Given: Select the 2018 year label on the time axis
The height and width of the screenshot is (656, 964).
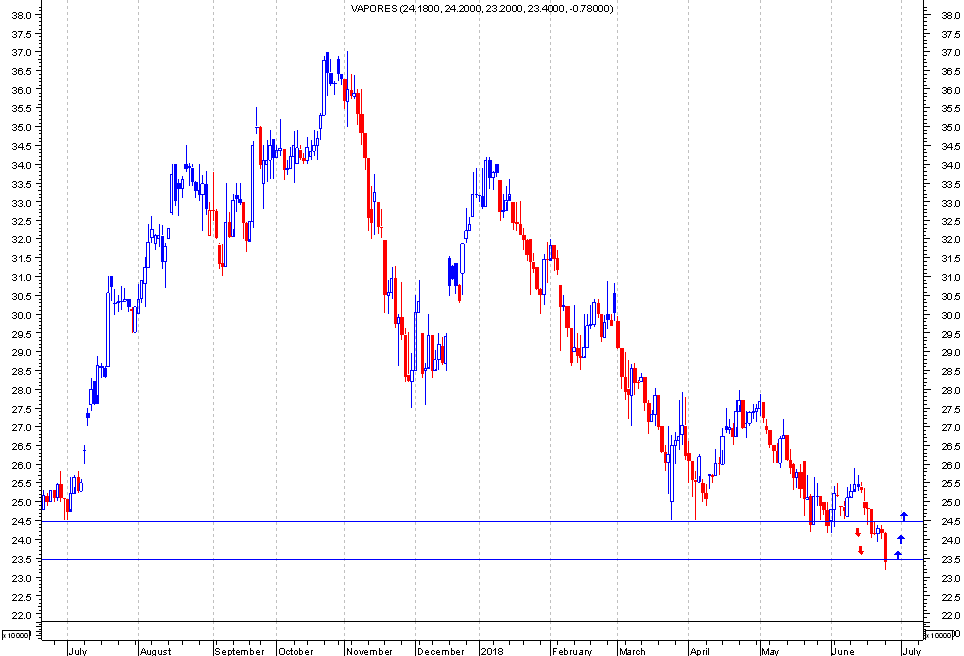Looking at the screenshot, I should pos(492,651).
